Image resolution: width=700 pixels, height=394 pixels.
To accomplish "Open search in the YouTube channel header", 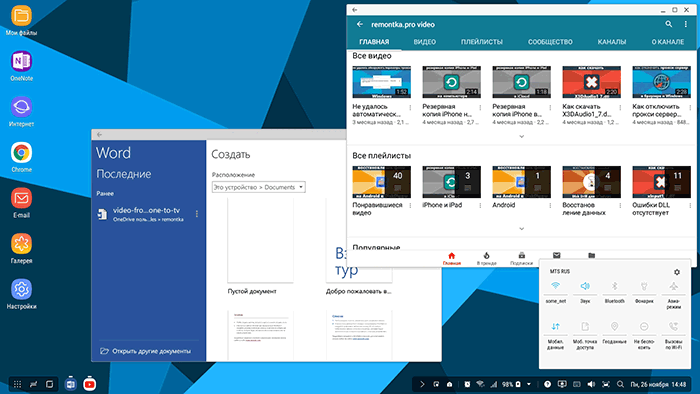I will click(668, 24).
